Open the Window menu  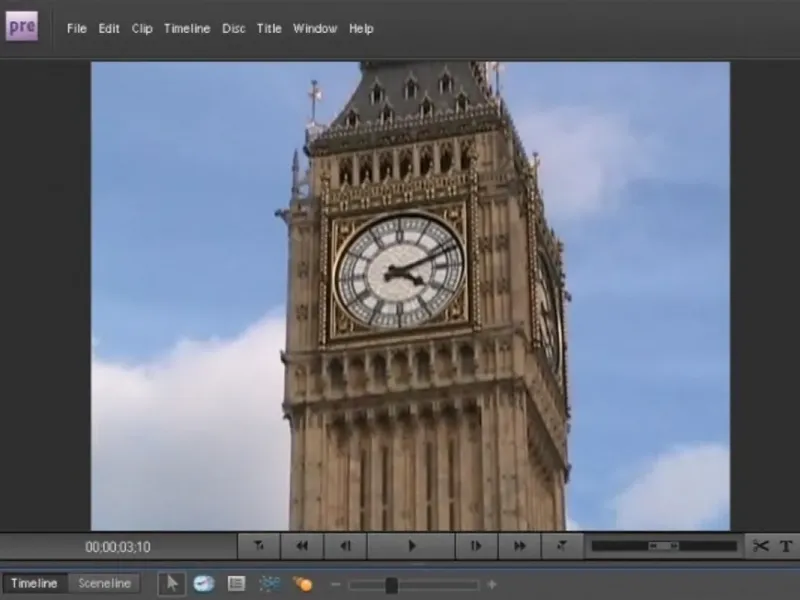click(315, 29)
